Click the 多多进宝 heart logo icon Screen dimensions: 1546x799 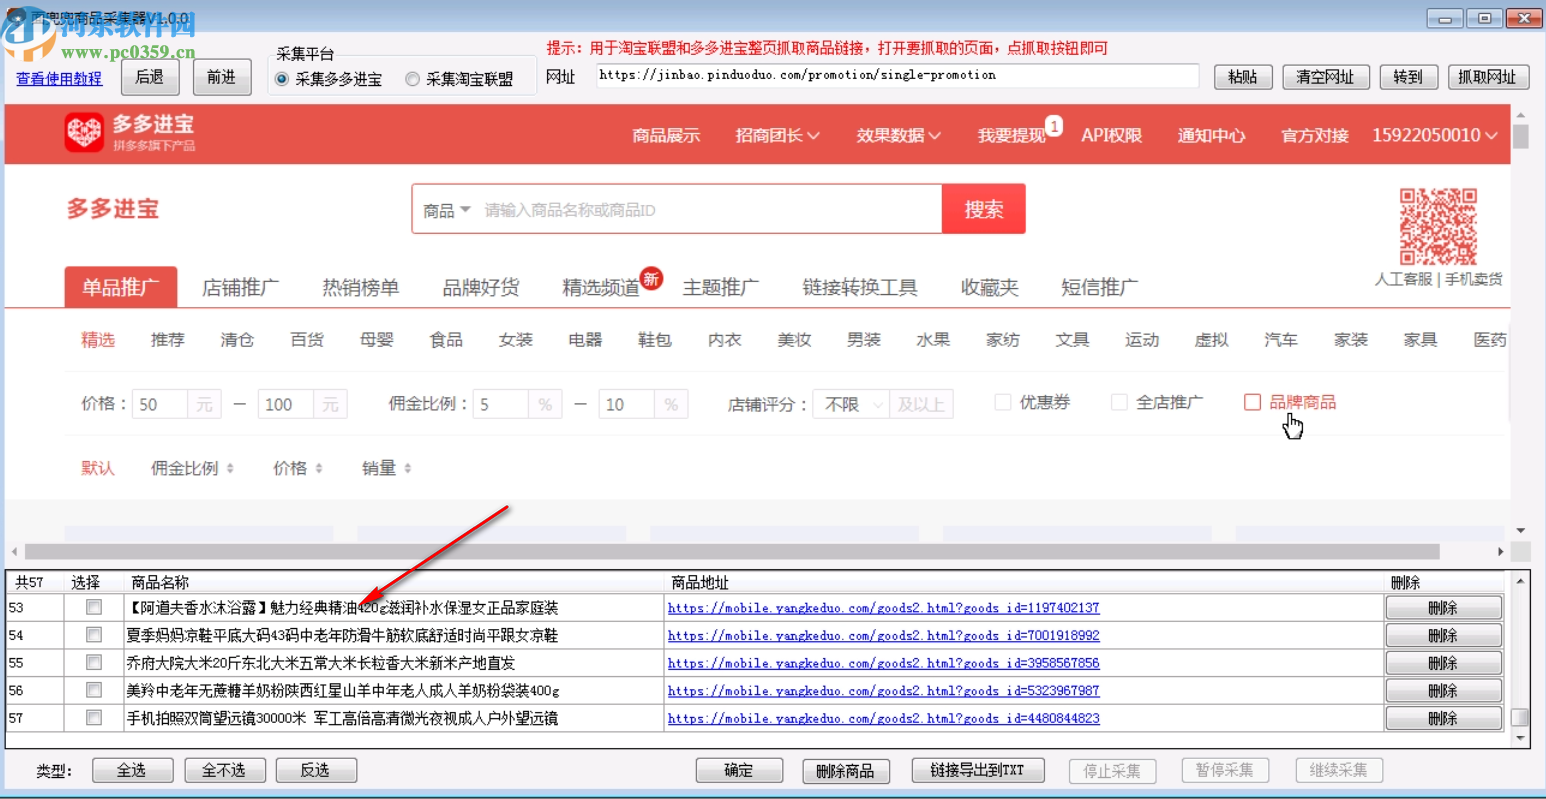[86, 133]
